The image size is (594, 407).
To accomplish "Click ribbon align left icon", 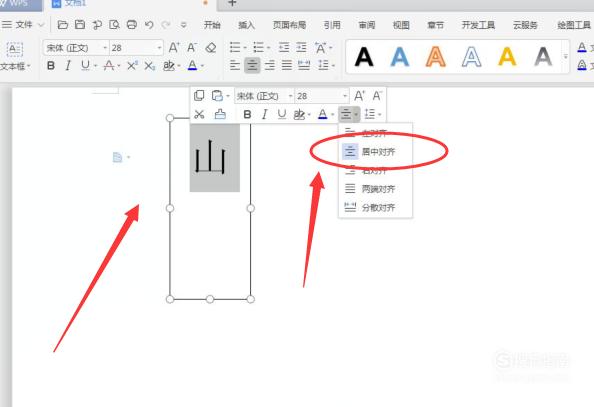I will [235, 66].
